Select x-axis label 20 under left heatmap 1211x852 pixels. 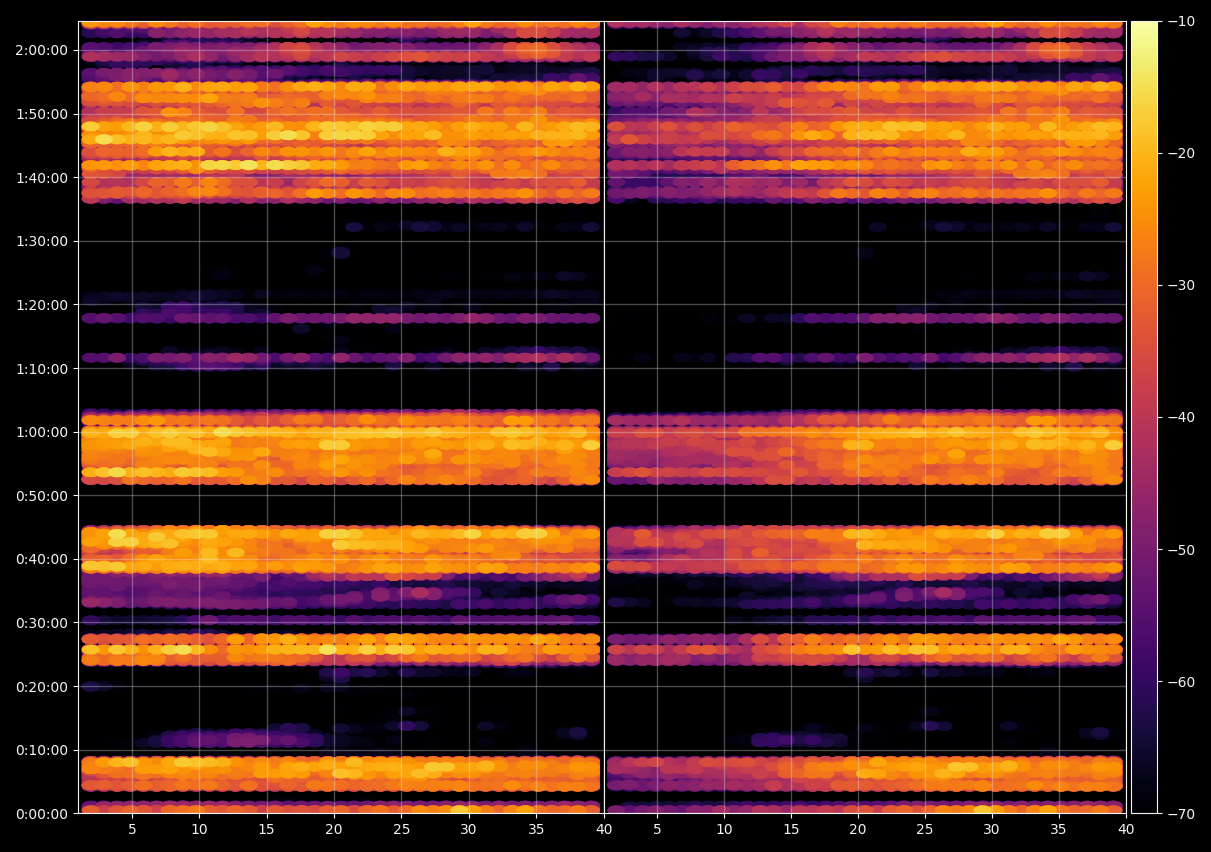pos(334,830)
